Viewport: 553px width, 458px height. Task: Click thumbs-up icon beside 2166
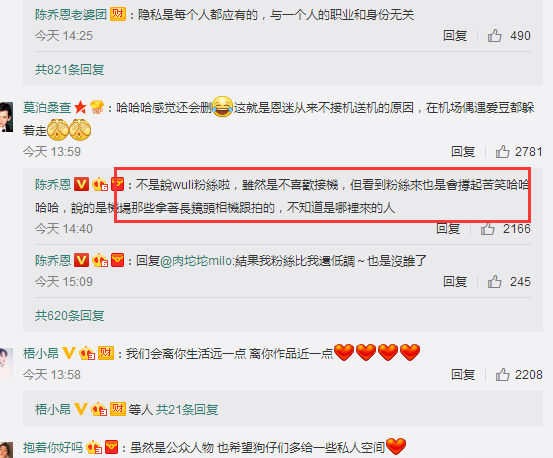click(487, 229)
